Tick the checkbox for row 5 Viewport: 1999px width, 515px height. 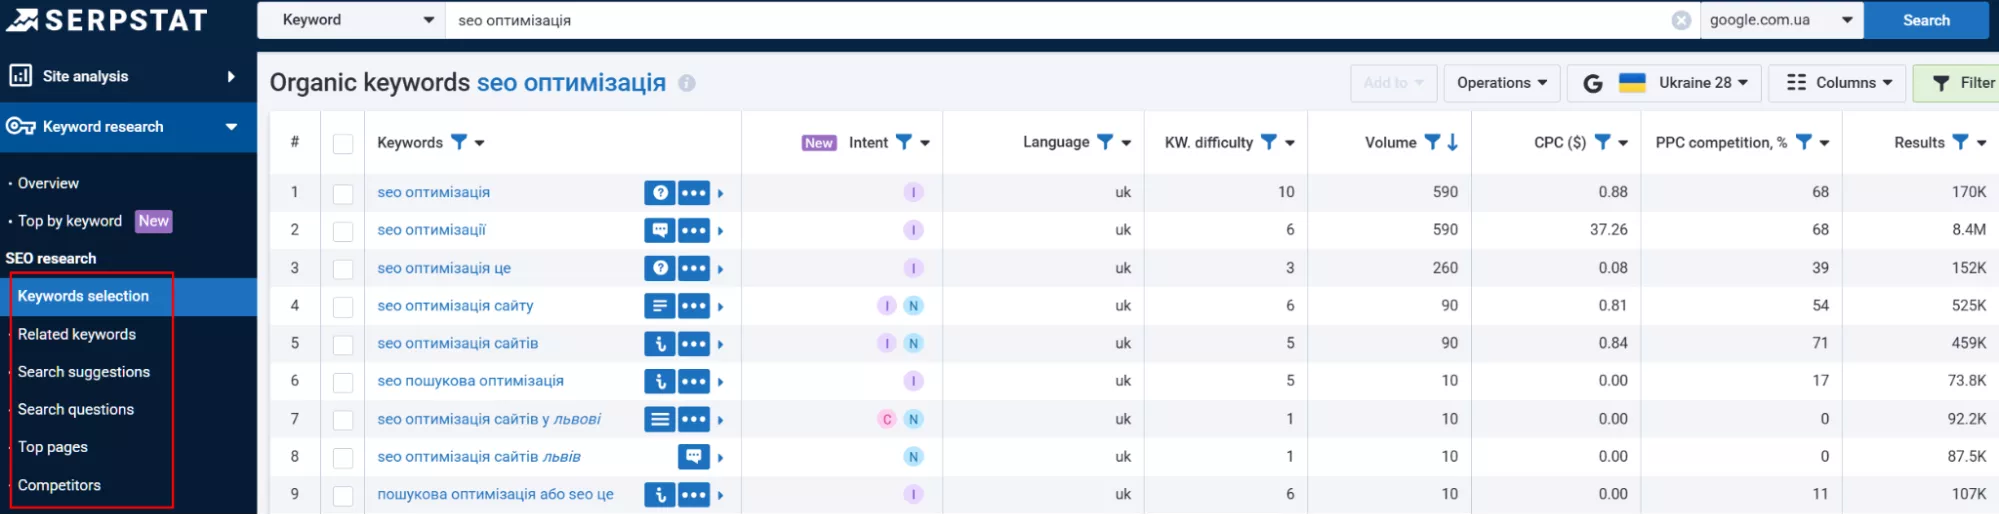[x=343, y=344]
